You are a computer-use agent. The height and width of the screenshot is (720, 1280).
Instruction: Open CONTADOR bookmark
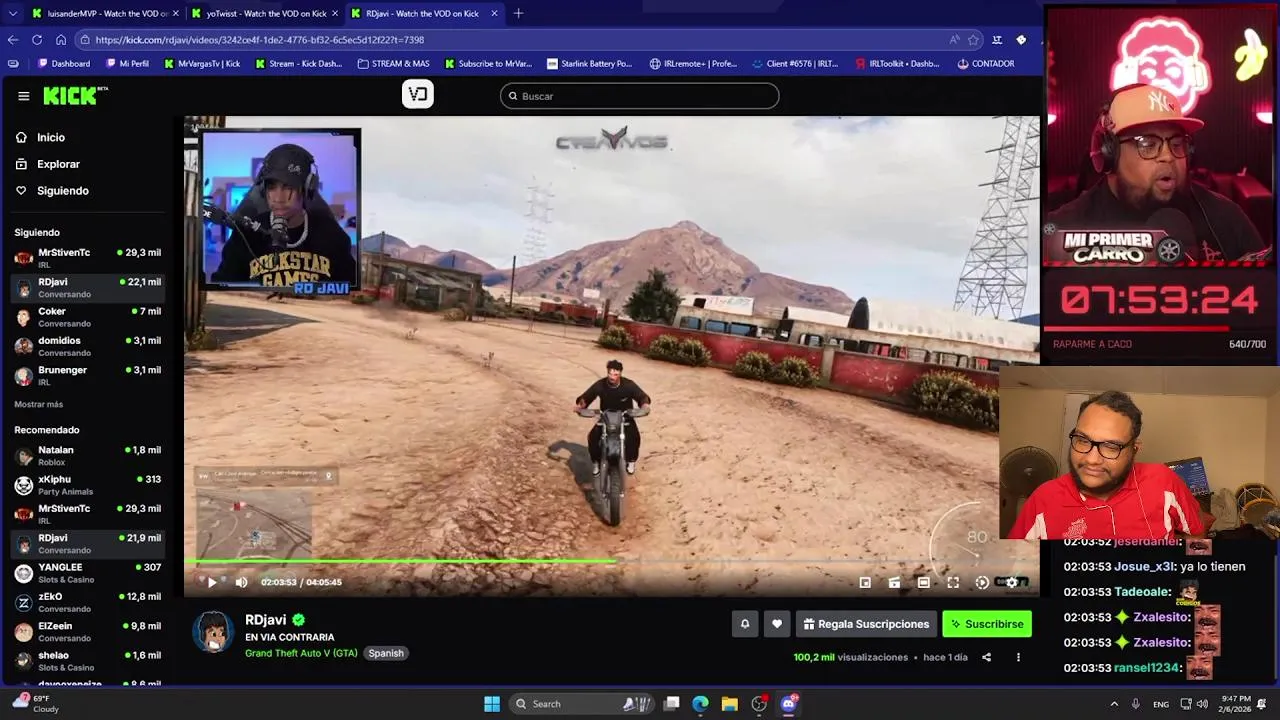coord(985,63)
